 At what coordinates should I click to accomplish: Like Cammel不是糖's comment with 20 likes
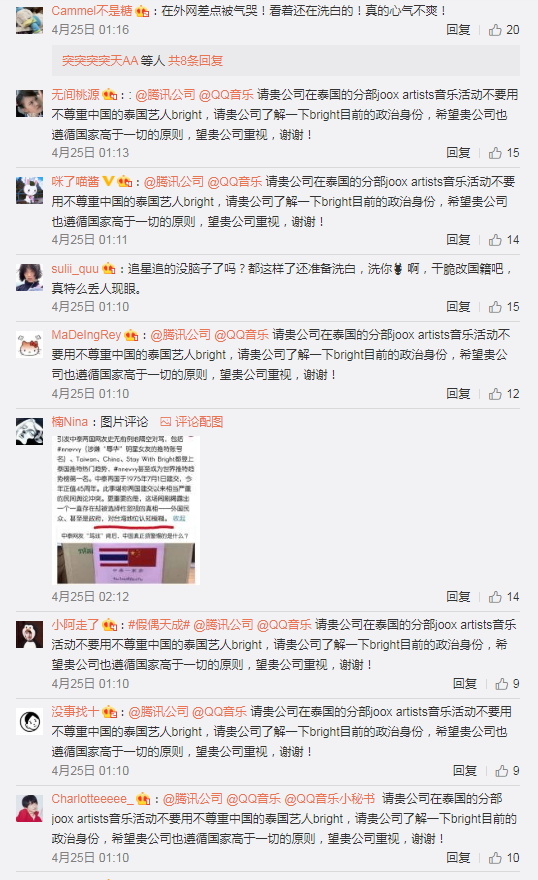(503, 30)
